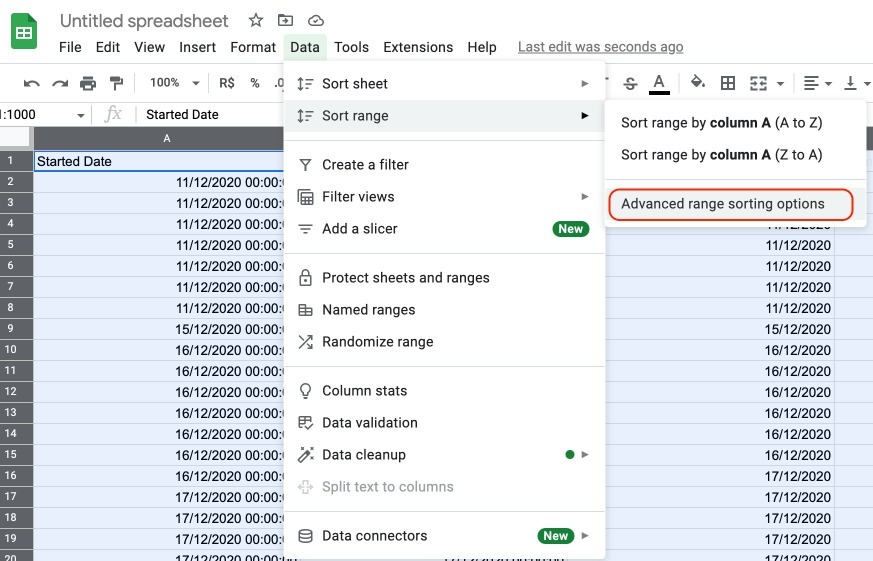This screenshot has height=561, width=873.
Task: Click the redo arrow icon
Action: (60, 83)
